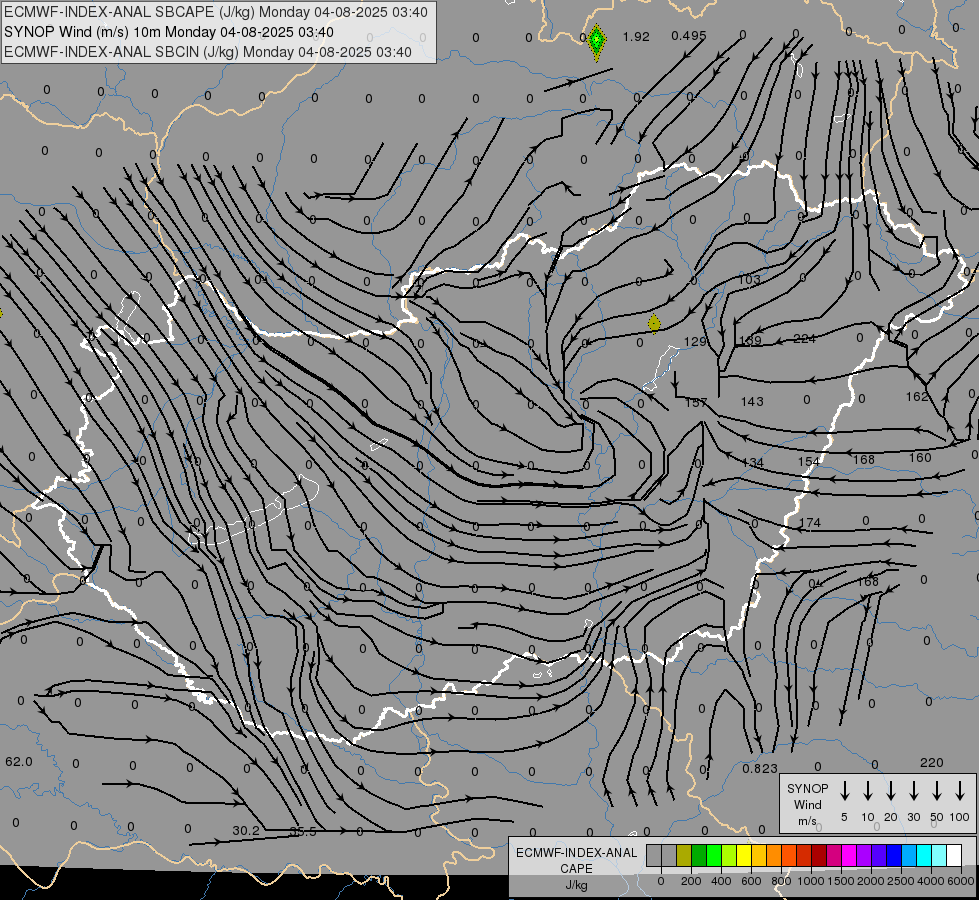The image size is (979, 900).
Task: Click the CAPE value 224
Action: pyautogui.click(x=804, y=339)
